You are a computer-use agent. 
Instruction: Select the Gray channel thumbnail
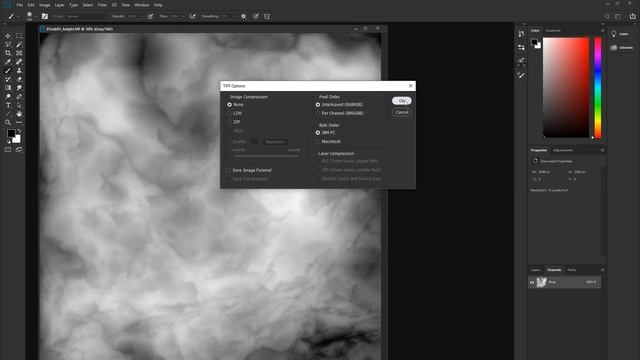point(541,282)
